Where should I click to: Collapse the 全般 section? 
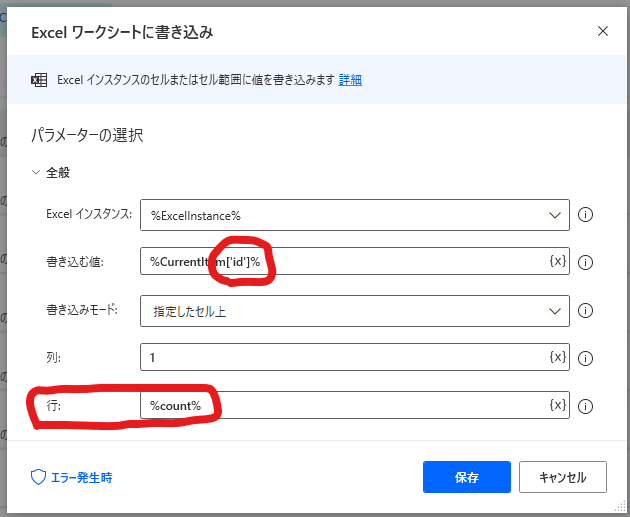36,172
